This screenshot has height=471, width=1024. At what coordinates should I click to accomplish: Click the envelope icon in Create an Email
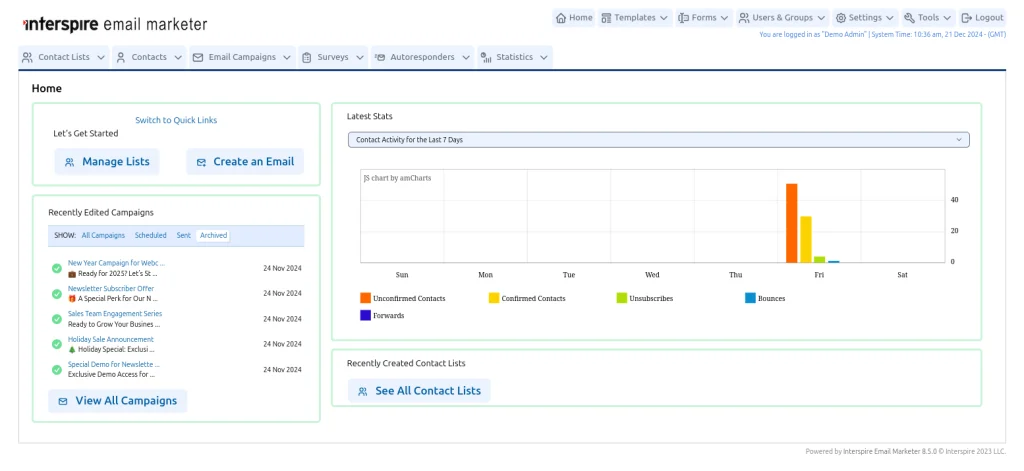(201, 162)
